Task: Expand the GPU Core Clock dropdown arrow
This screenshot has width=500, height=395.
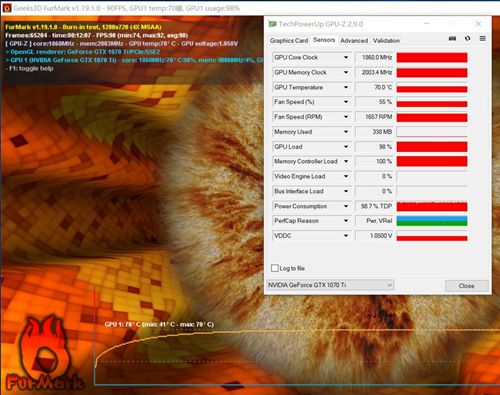Action: (x=346, y=58)
